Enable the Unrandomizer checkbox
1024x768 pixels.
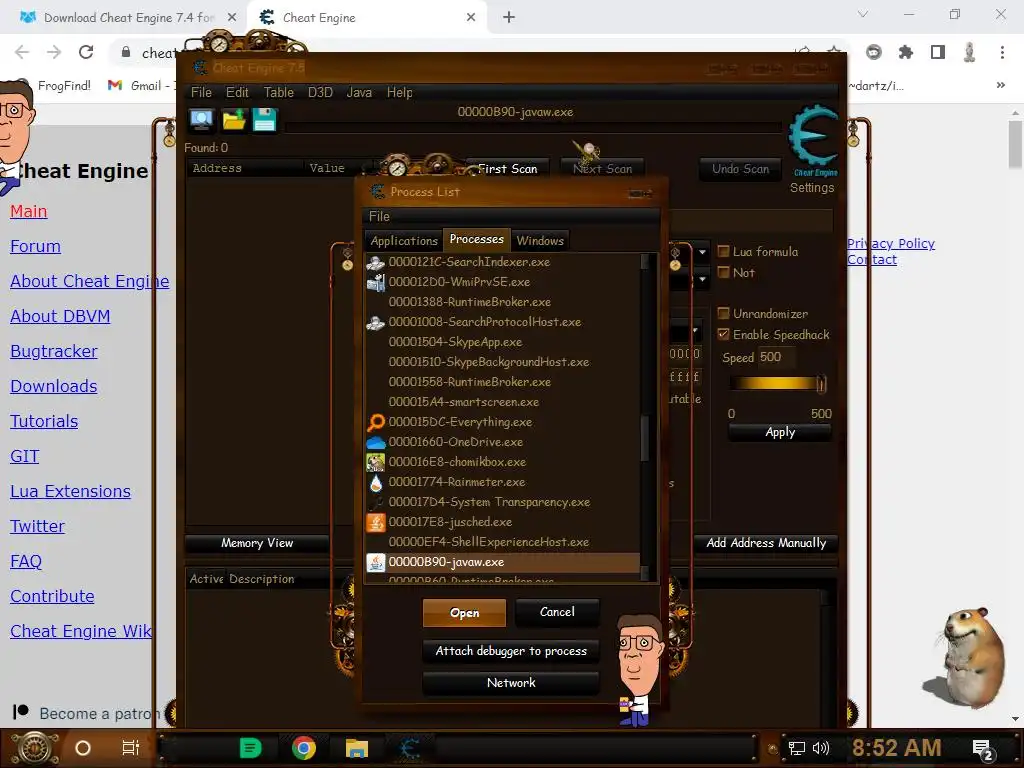tap(723, 313)
